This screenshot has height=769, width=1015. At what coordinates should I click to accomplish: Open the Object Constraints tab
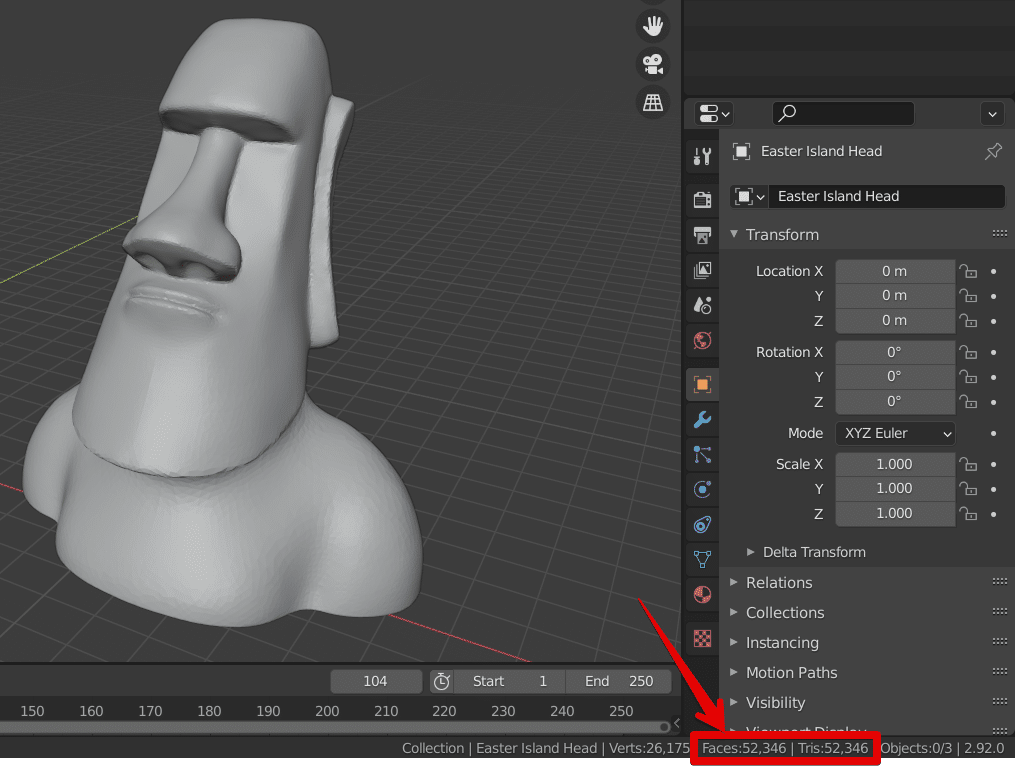pyautogui.click(x=702, y=524)
